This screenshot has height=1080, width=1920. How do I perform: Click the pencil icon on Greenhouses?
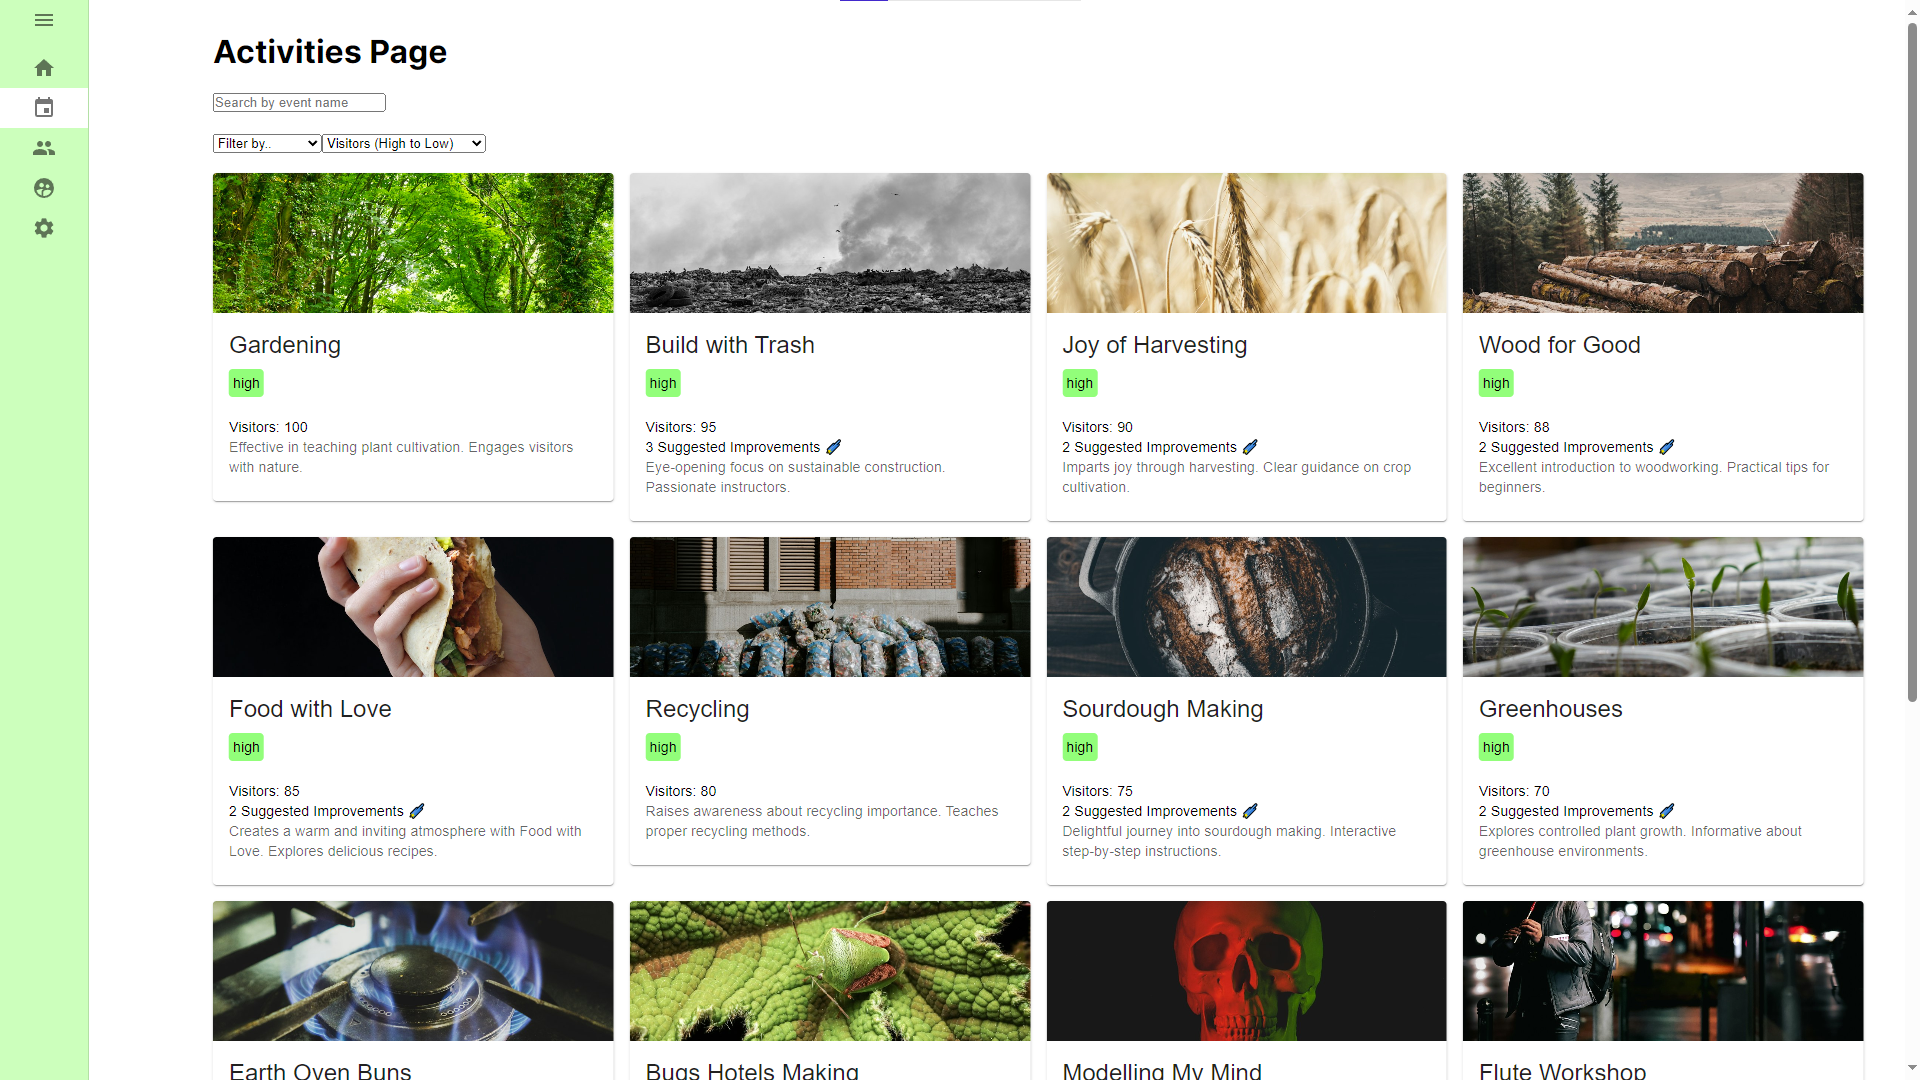(x=1667, y=811)
